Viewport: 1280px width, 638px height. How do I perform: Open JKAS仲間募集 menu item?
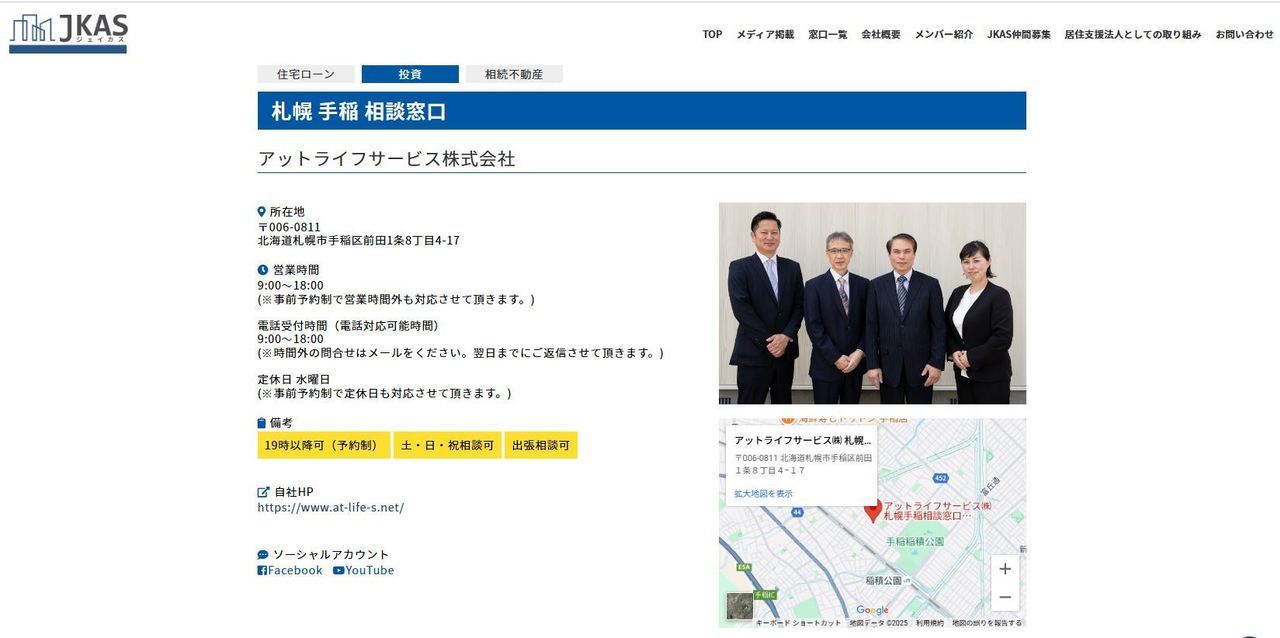[1018, 34]
